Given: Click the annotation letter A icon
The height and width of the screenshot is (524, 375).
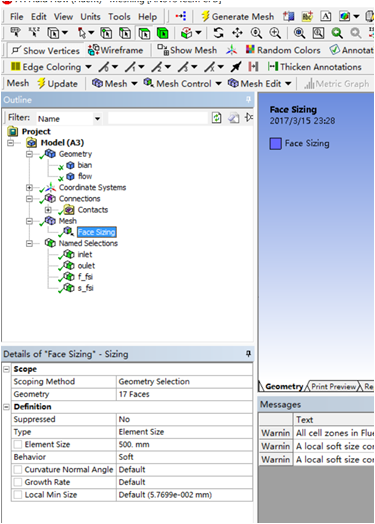Looking at the screenshot, I should point(326,16).
